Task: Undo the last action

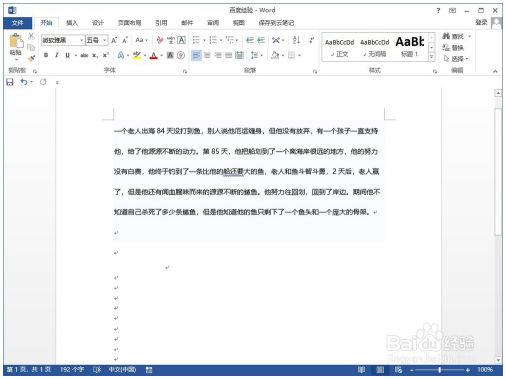Action: [24, 82]
